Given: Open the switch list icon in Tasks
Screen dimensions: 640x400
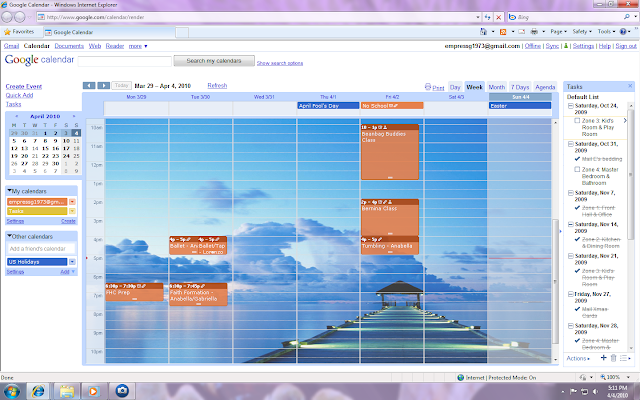Looking at the screenshot, I should tap(625, 358).
